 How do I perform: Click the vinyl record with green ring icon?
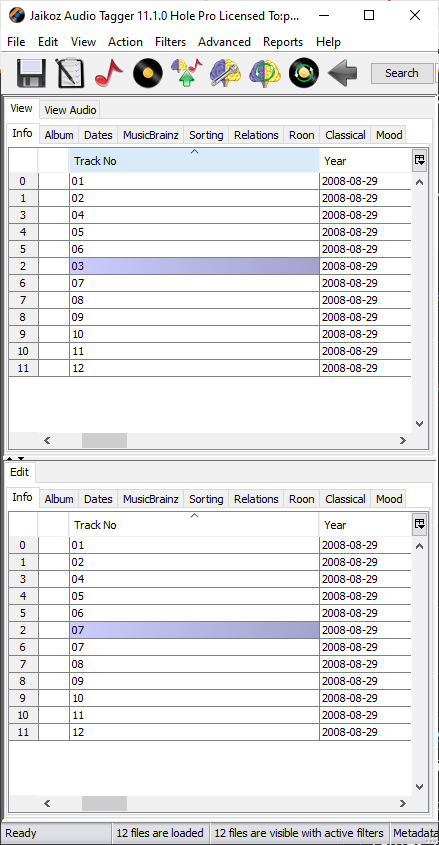303,73
